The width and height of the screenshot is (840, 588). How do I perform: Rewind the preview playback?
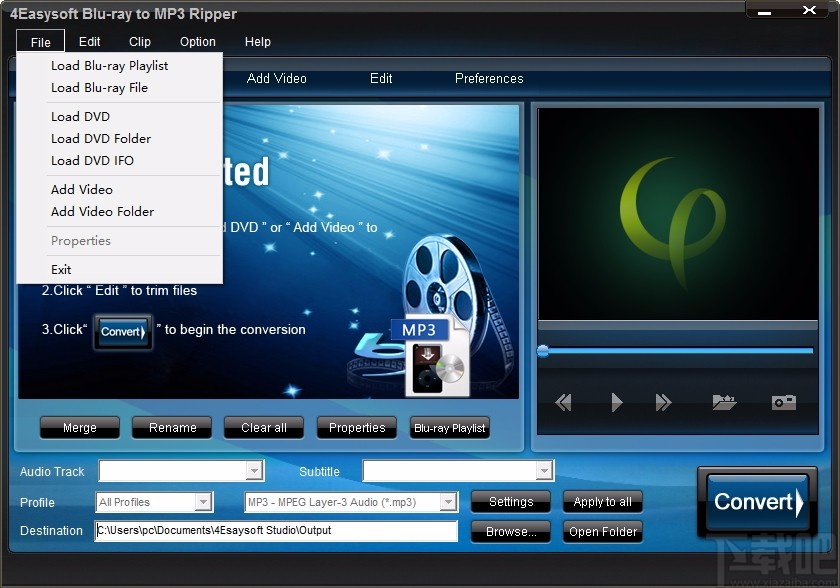563,402
